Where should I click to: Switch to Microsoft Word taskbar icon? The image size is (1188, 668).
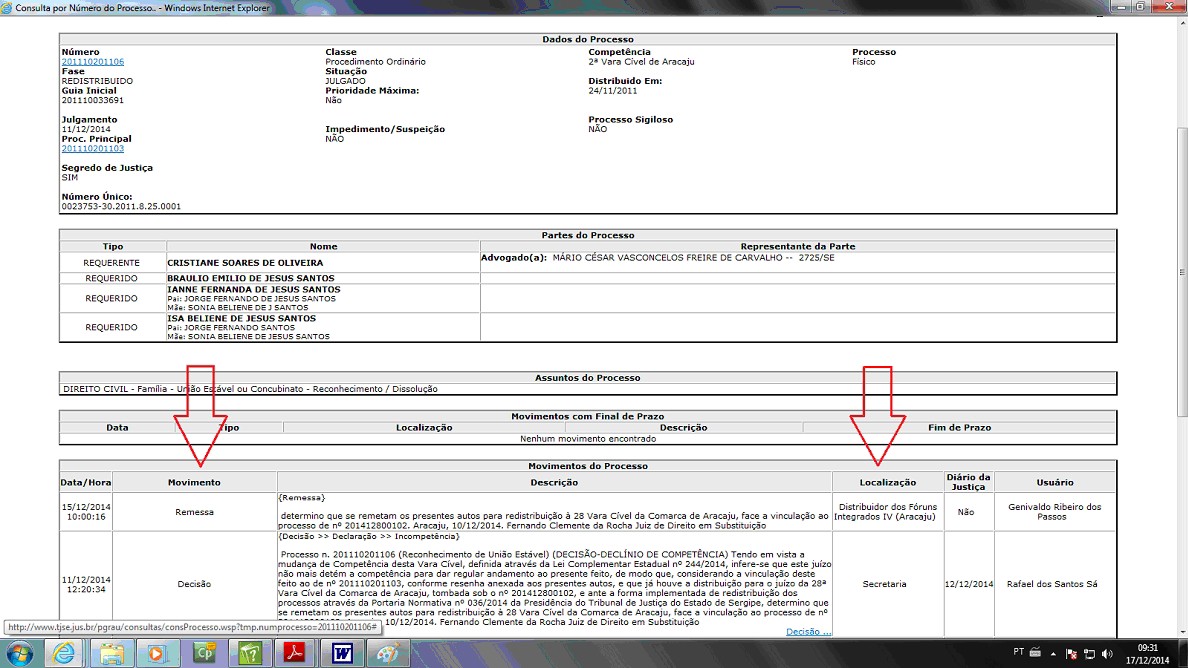tap(342, 654)
